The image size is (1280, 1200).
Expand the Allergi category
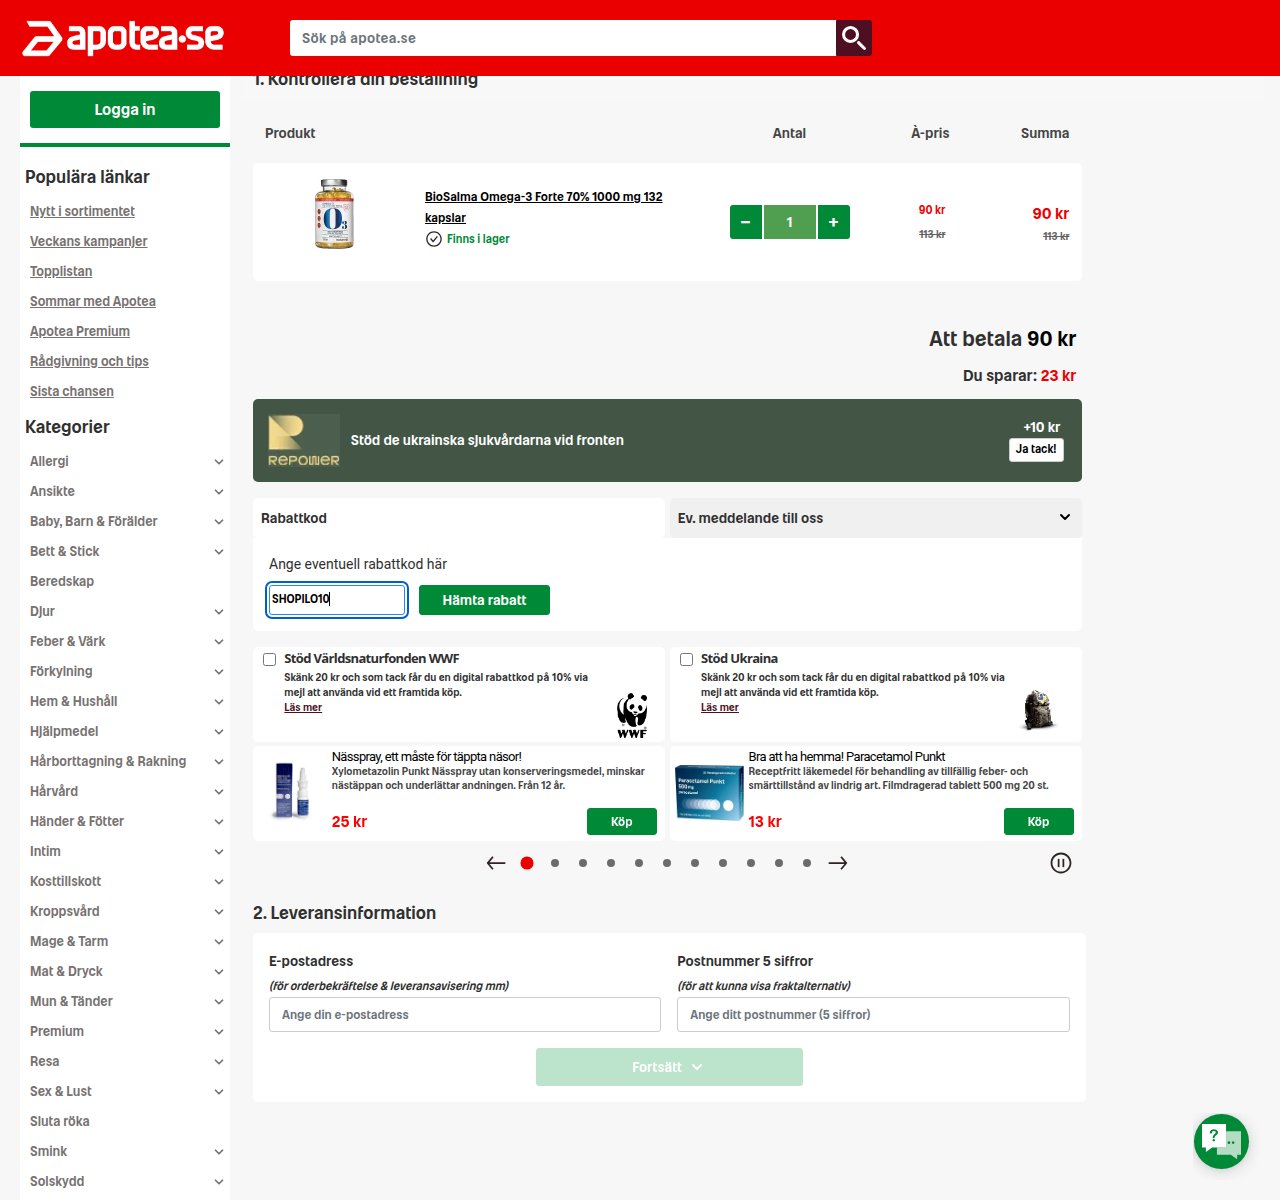point(219,462)
